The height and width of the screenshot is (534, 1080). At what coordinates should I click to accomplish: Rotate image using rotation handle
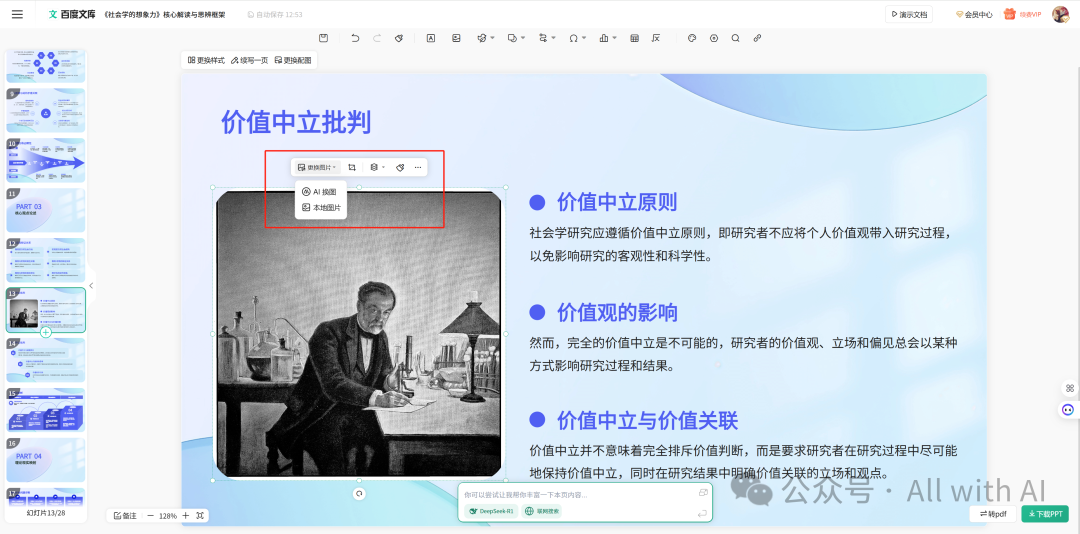359,493
